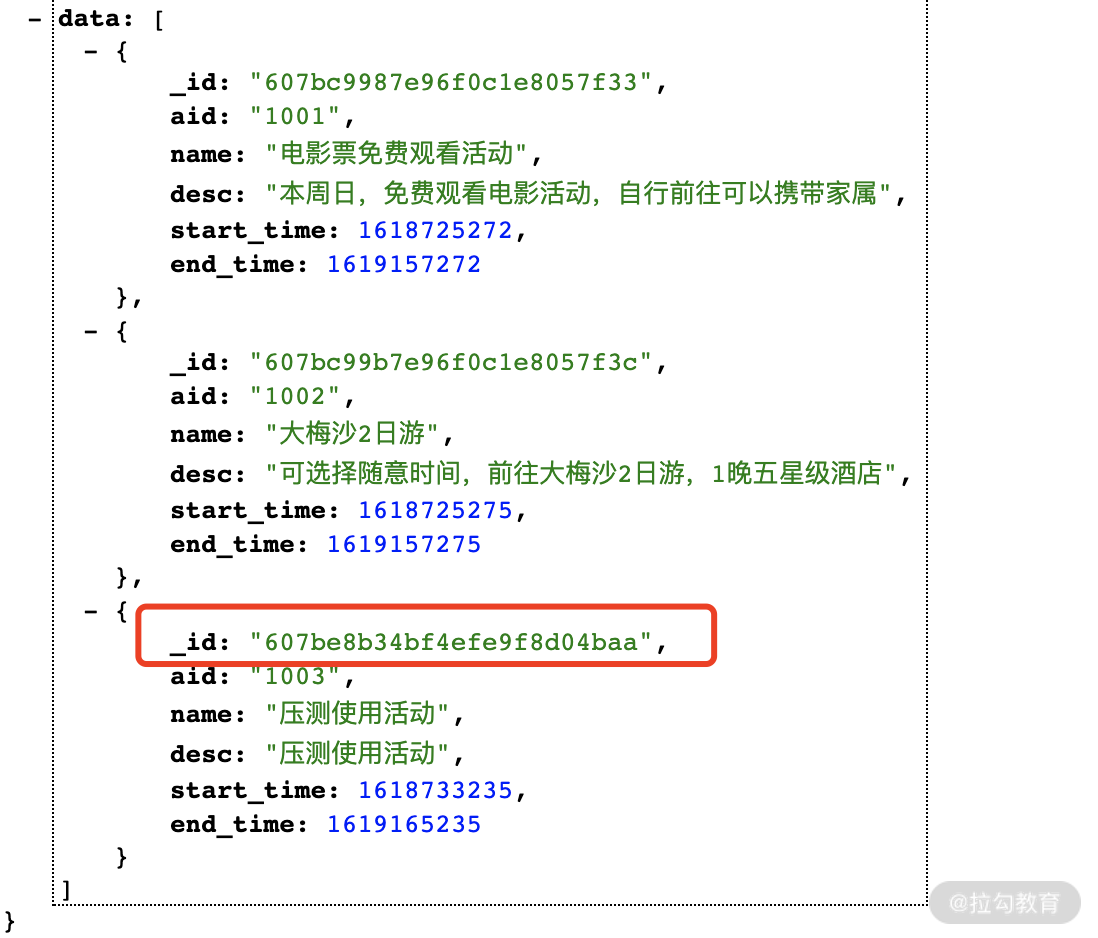Click the name value 大梅沙2日游
This screenshot has height=938, width=1098.
click(352, 434)
